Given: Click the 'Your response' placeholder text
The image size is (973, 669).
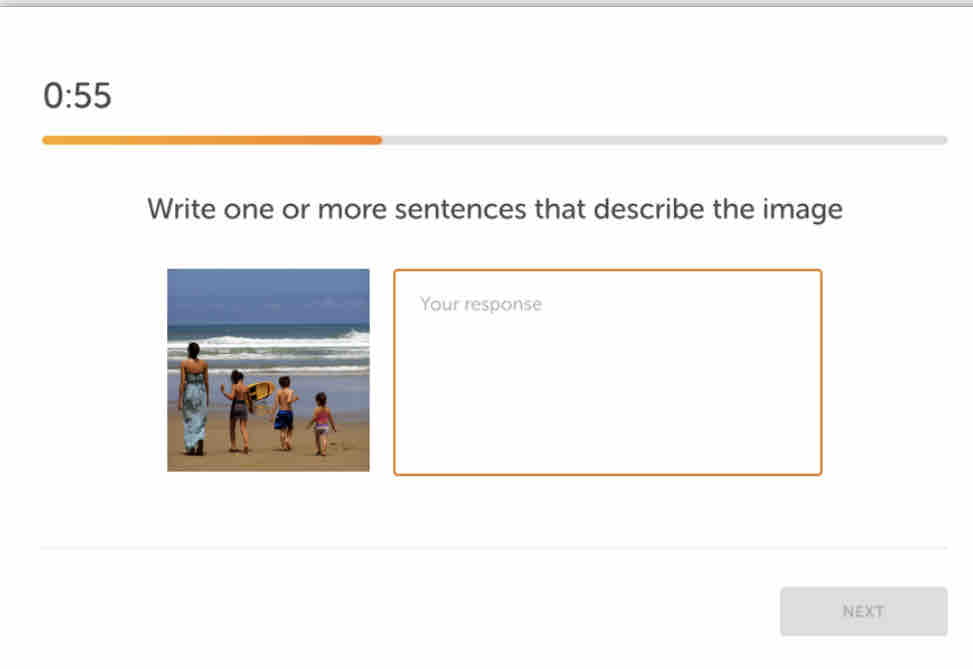Looking at the screenshot, I should 480,304.
